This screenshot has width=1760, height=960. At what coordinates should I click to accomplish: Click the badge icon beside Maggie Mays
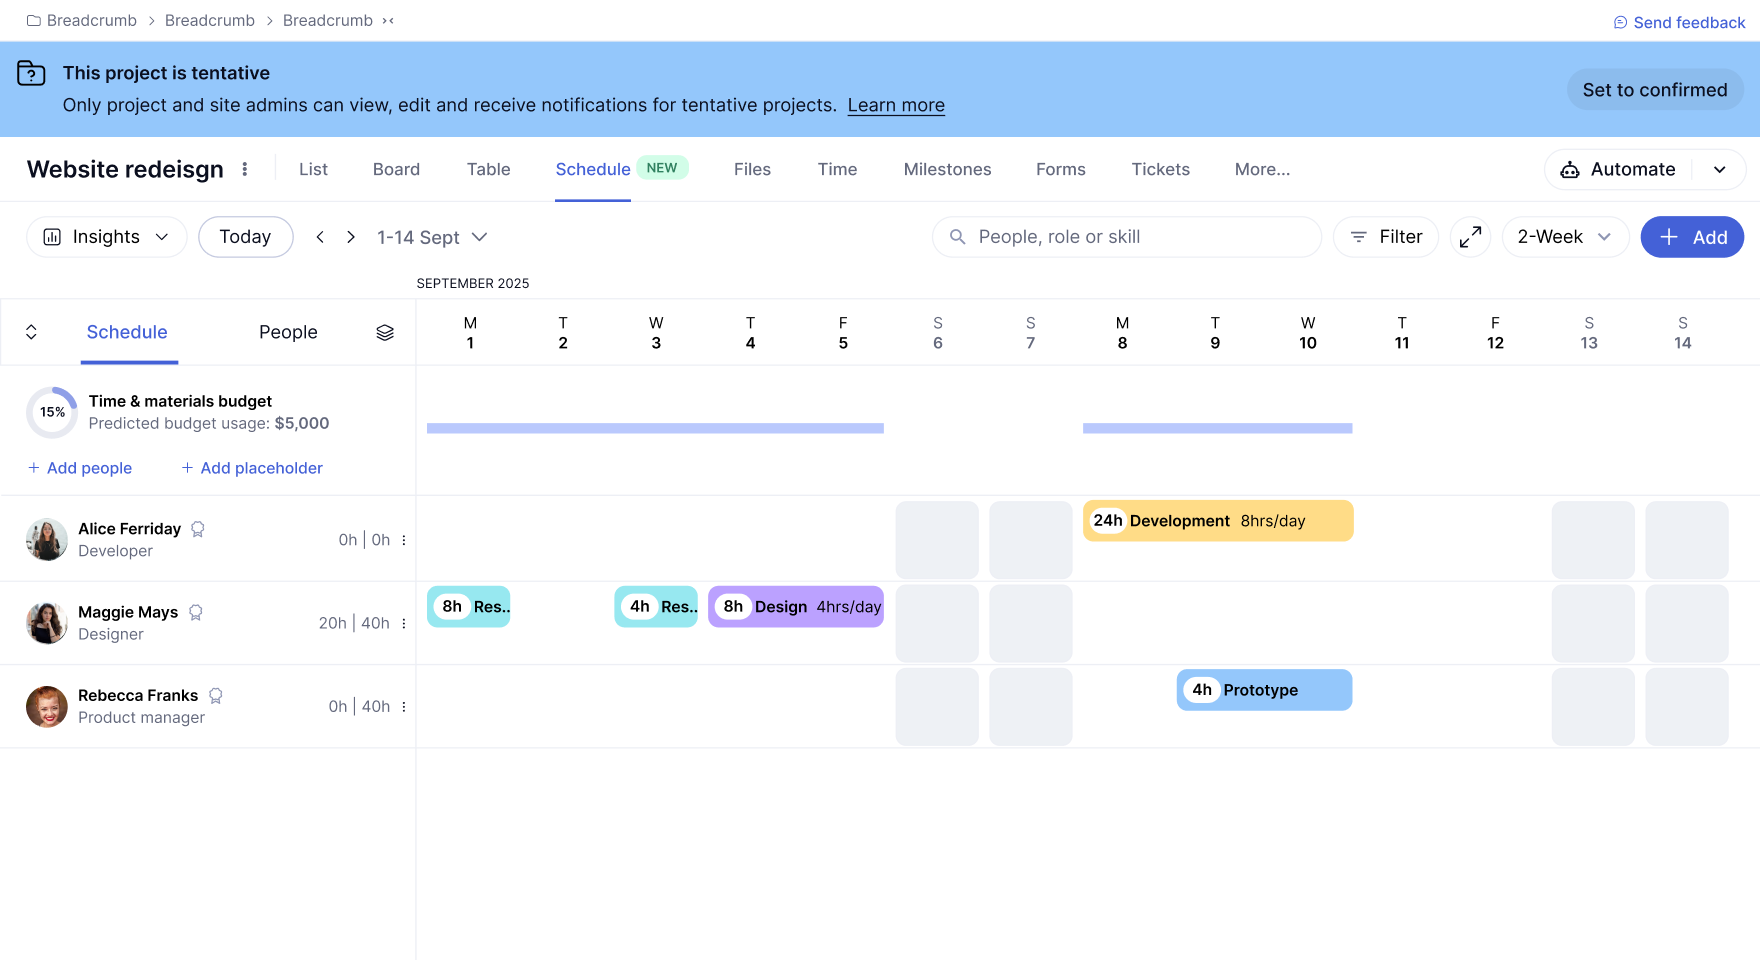[x=196, y=613]
